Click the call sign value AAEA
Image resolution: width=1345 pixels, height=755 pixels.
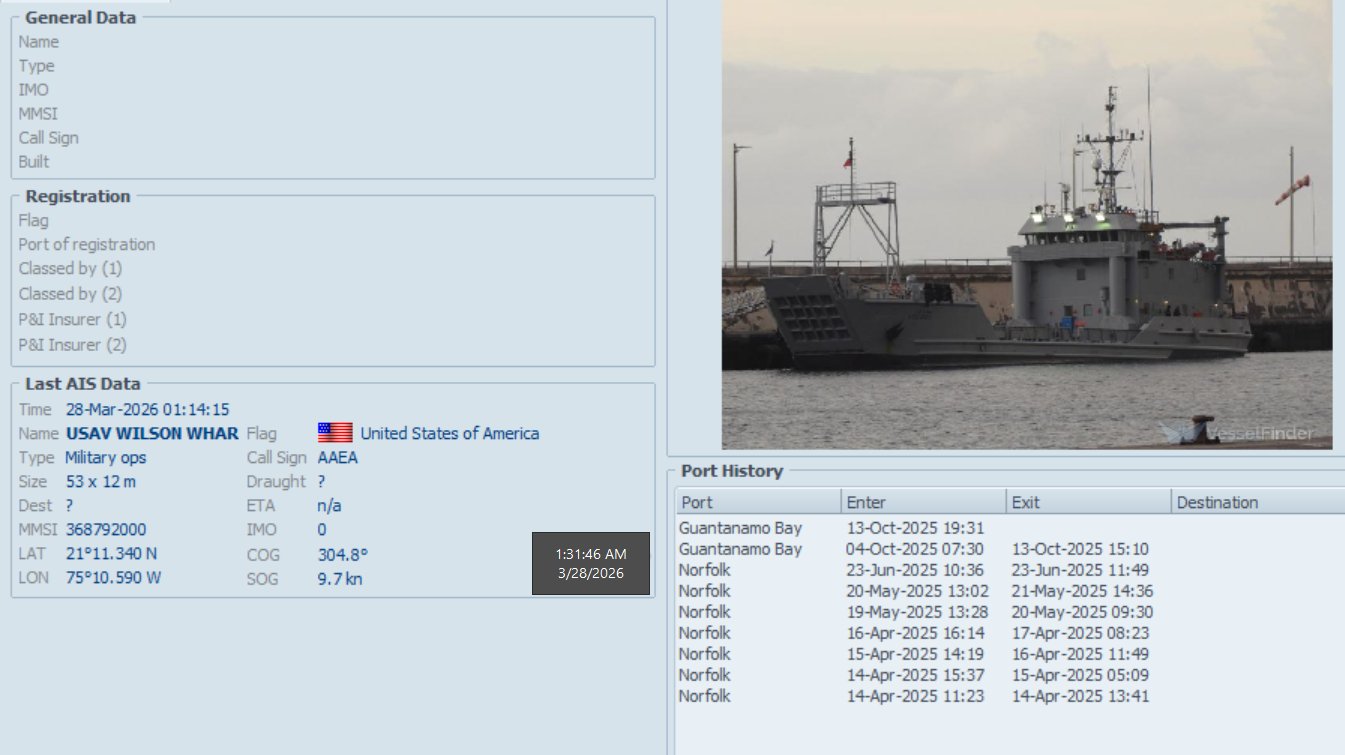(x=337, y=457)
